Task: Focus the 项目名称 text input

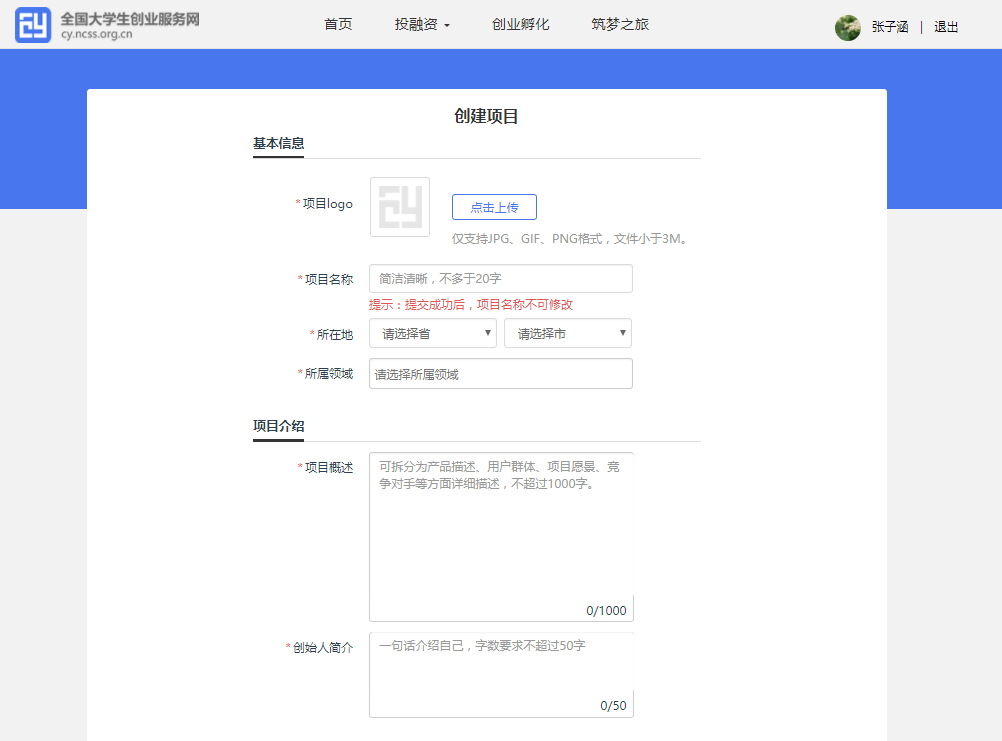Action: (x=500, y=278)
